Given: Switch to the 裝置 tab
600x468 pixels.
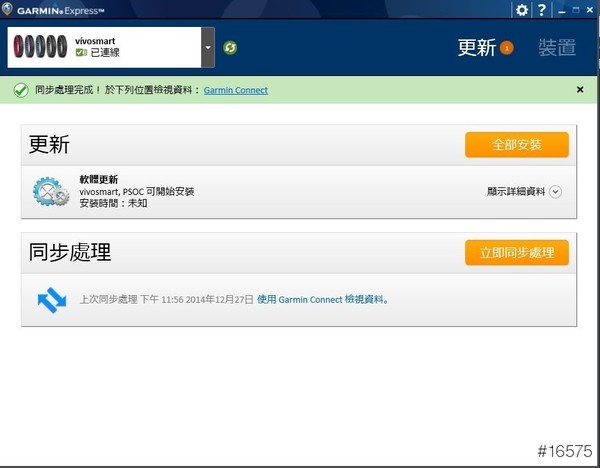Looking at the screenshot, I should (557, 48).
